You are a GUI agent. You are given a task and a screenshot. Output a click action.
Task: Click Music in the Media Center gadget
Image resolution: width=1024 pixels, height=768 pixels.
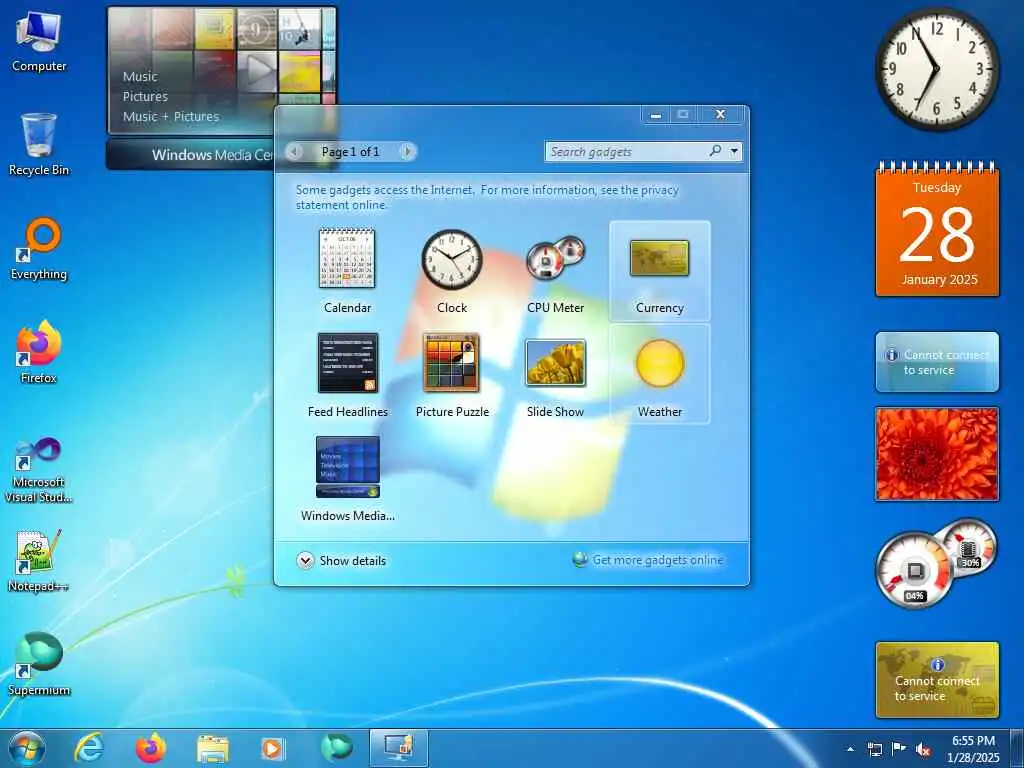pos(140,76)
